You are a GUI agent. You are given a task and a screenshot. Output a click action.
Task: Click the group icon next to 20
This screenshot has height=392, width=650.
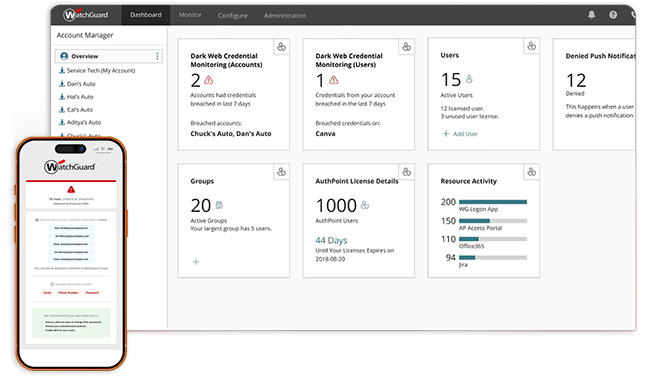(x=219, y=205)
